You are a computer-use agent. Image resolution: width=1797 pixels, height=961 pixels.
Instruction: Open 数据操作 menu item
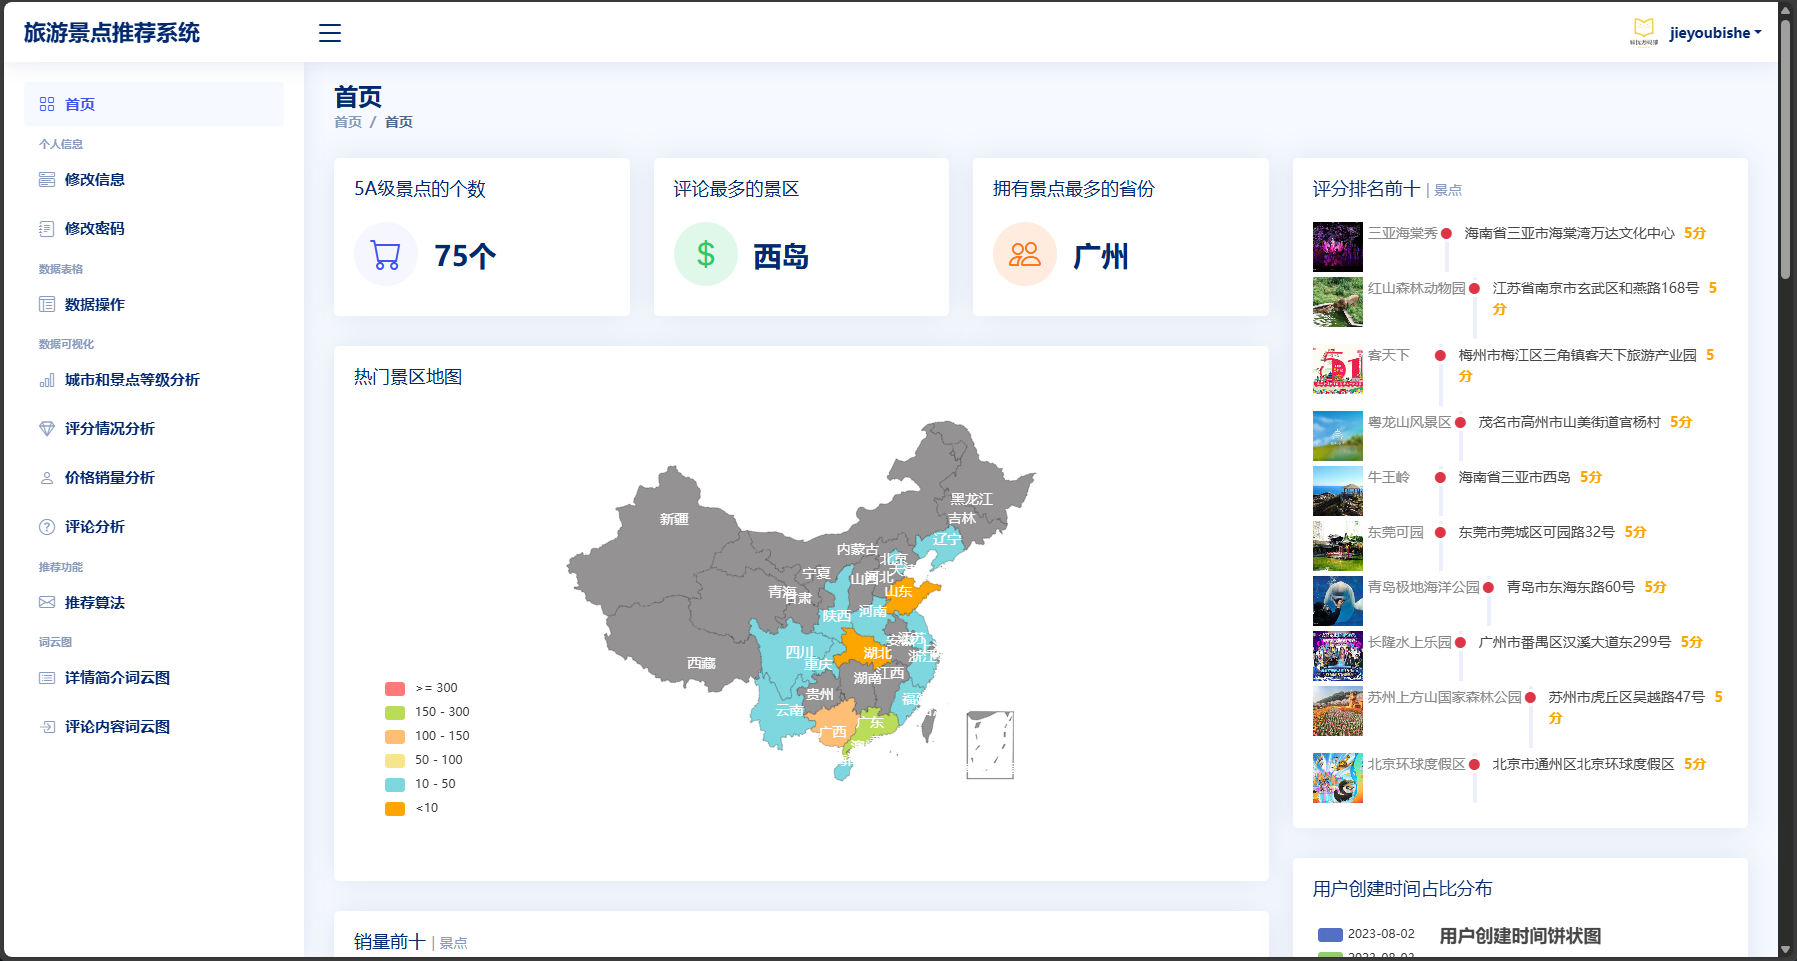pyautogui.click(x=154, y=305)
